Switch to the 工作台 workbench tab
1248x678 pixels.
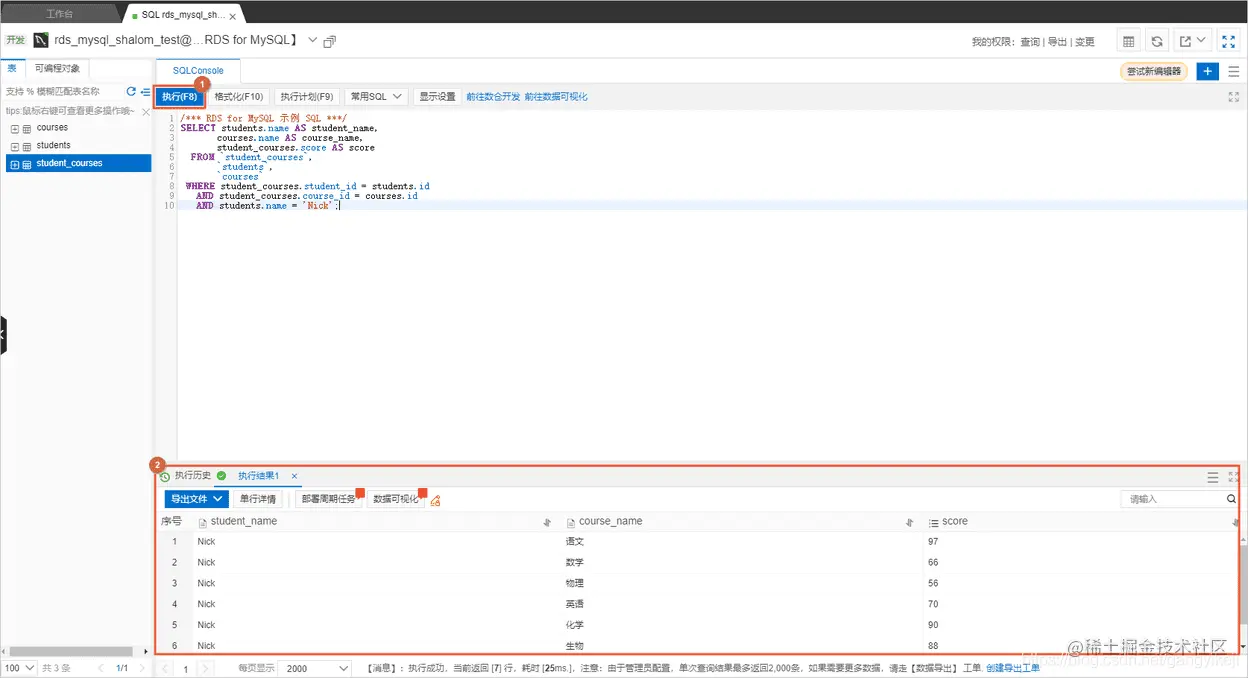click(x=60, y=15)
